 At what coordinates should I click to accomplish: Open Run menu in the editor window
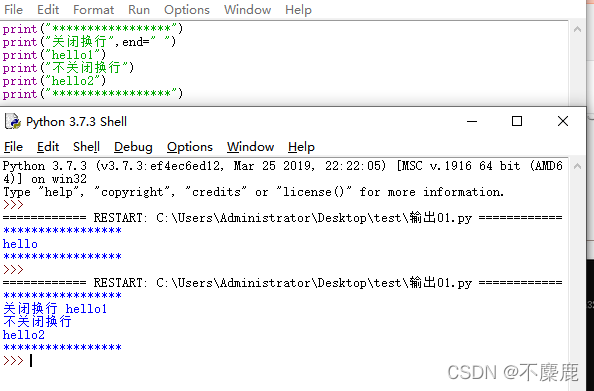click(x=139, y=9)
